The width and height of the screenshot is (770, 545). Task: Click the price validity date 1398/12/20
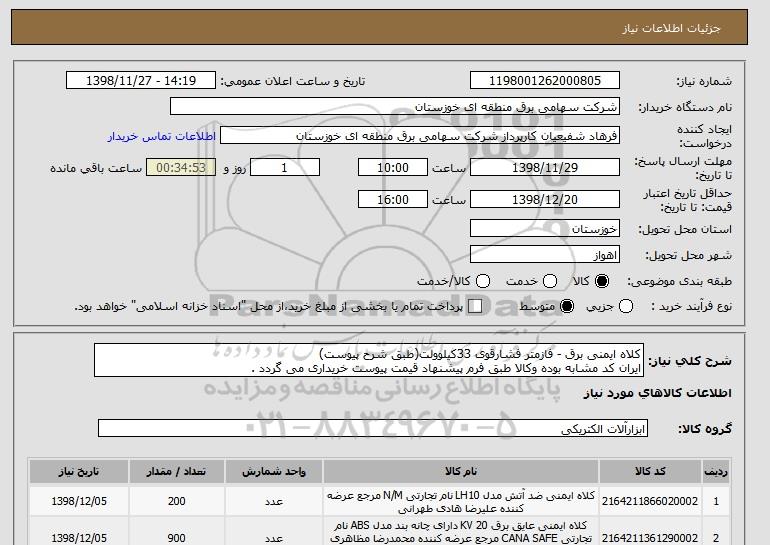(545, 199)
